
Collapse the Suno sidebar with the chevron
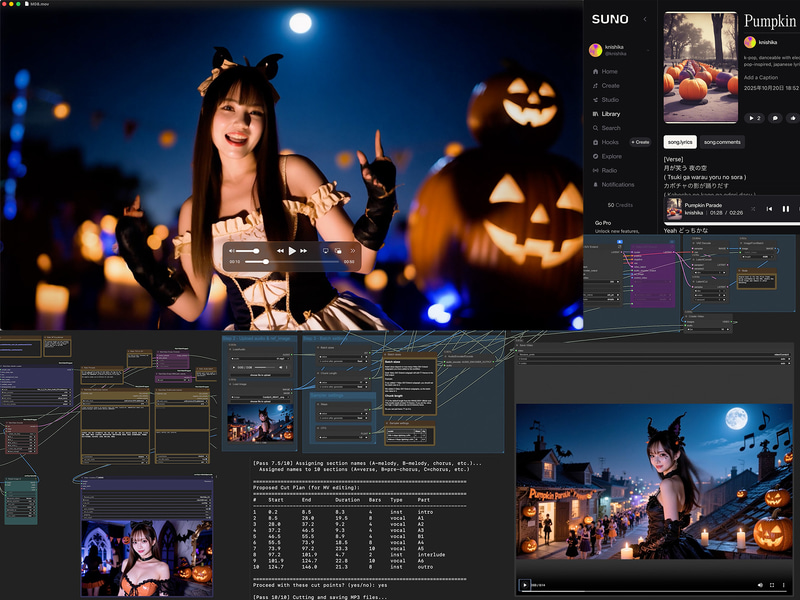(x=644, y=19)
